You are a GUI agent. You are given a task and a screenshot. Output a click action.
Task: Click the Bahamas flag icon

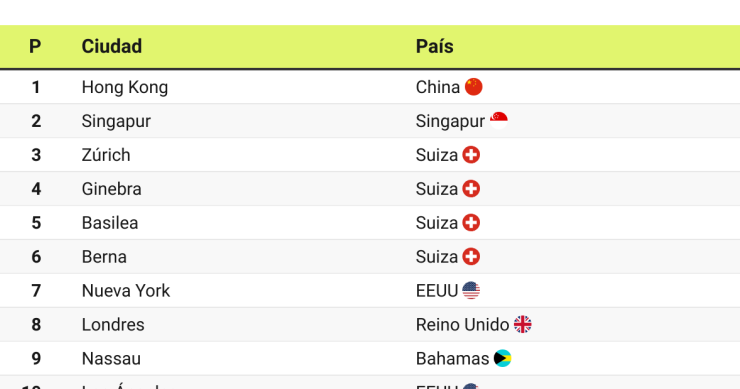(x=502, y=358)
